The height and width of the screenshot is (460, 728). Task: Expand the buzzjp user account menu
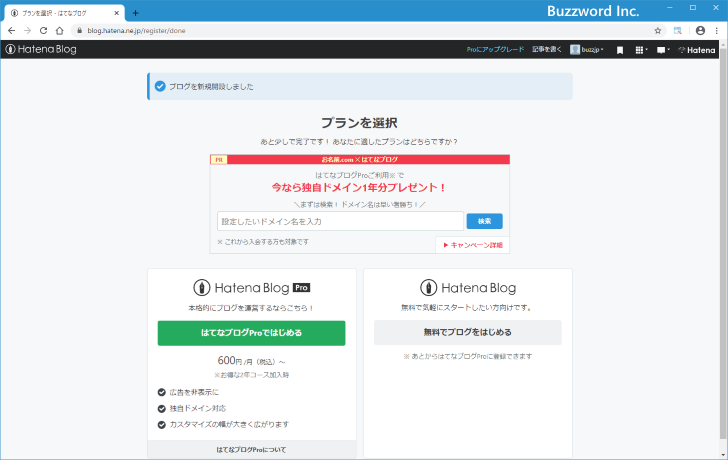(x=587, y=50)
